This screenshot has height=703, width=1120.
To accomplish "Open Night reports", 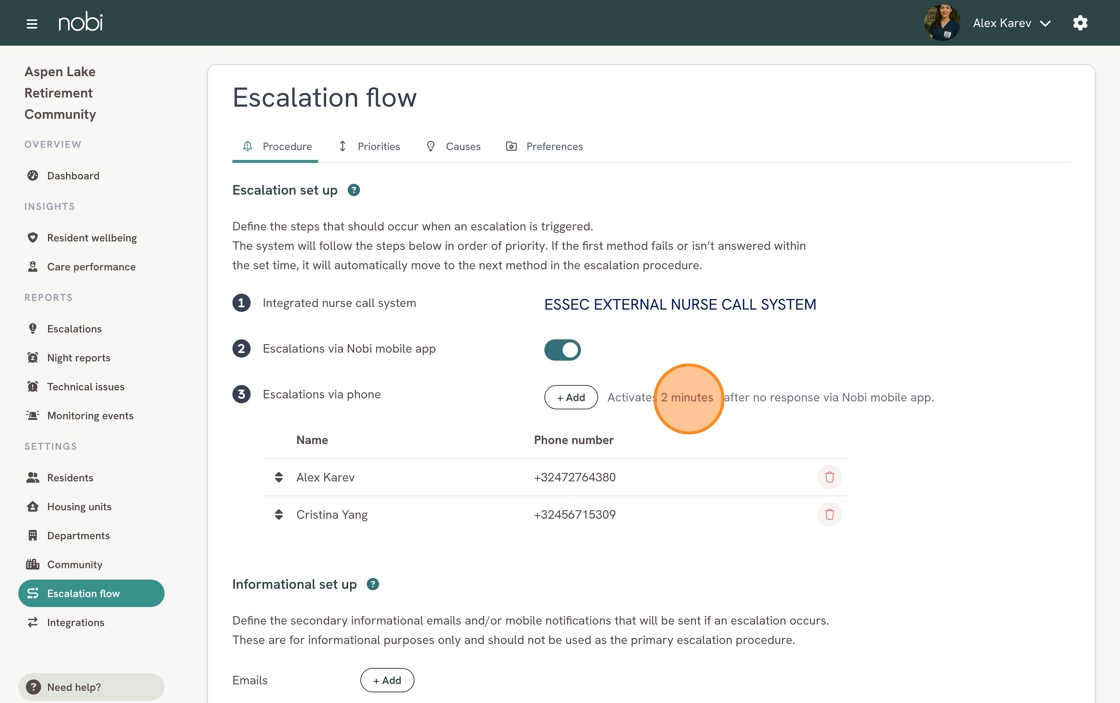I will pyautogui.click(x=79, y=358).
